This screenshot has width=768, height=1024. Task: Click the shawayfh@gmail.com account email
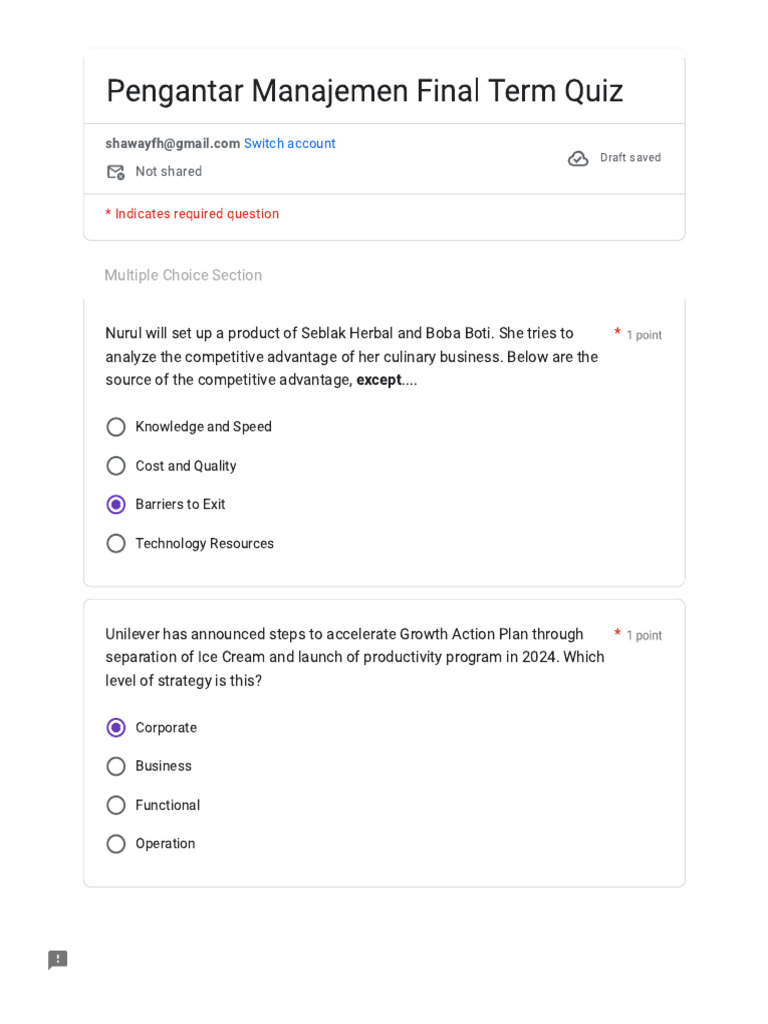pos(172,144)
